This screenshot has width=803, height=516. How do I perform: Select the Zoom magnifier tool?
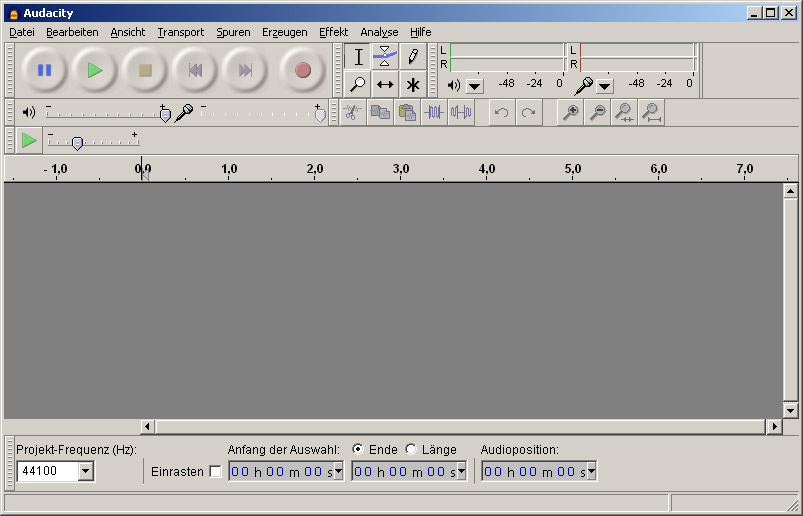point(358,84)
